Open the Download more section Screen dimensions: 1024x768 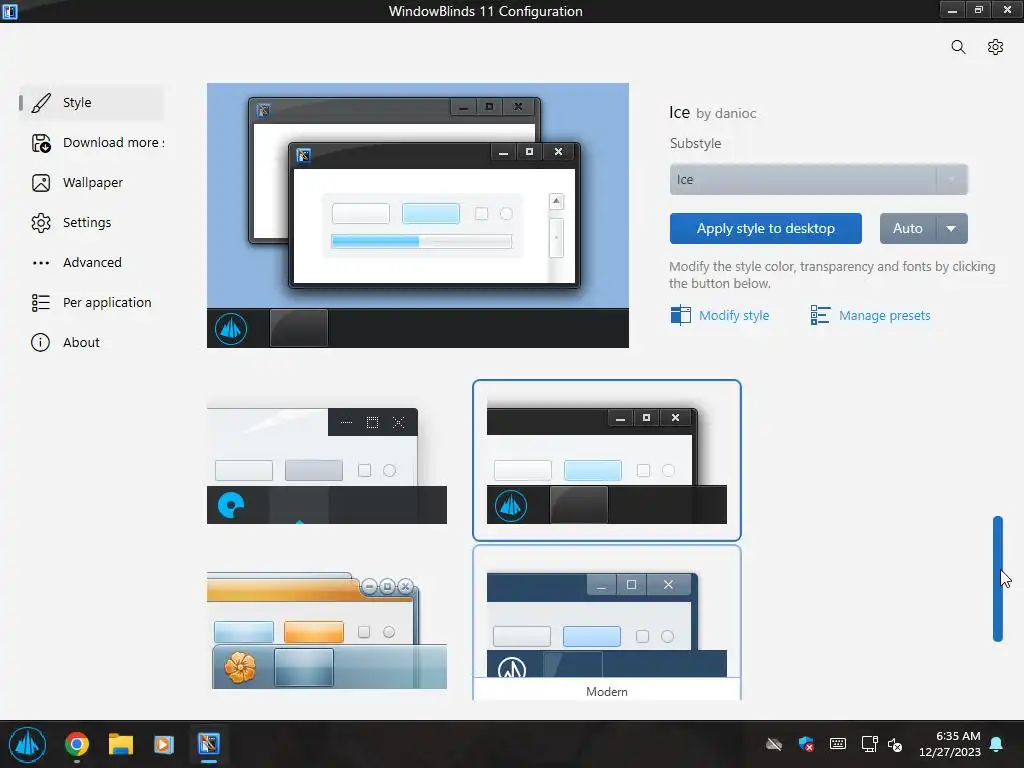pos(98,142)
